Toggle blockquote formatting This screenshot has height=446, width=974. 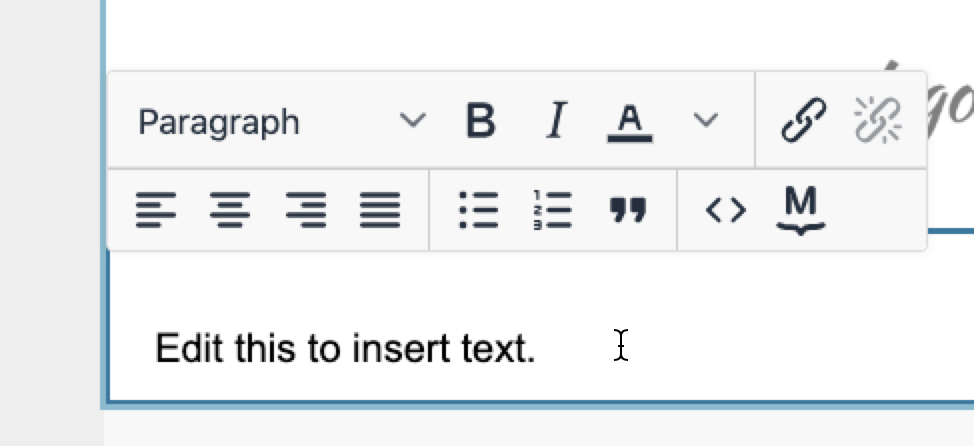(x=628, y=210)
